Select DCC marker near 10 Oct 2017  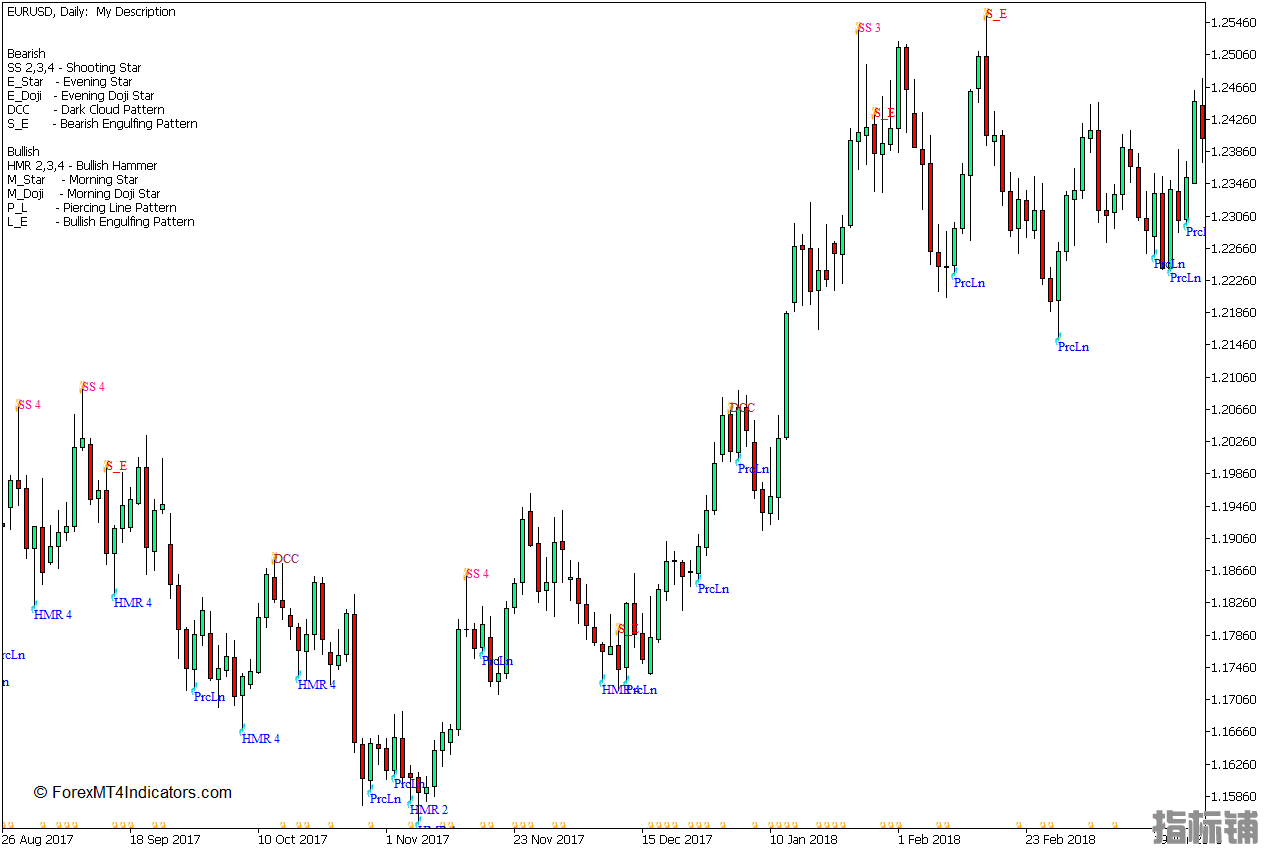(x=285, y=559)
